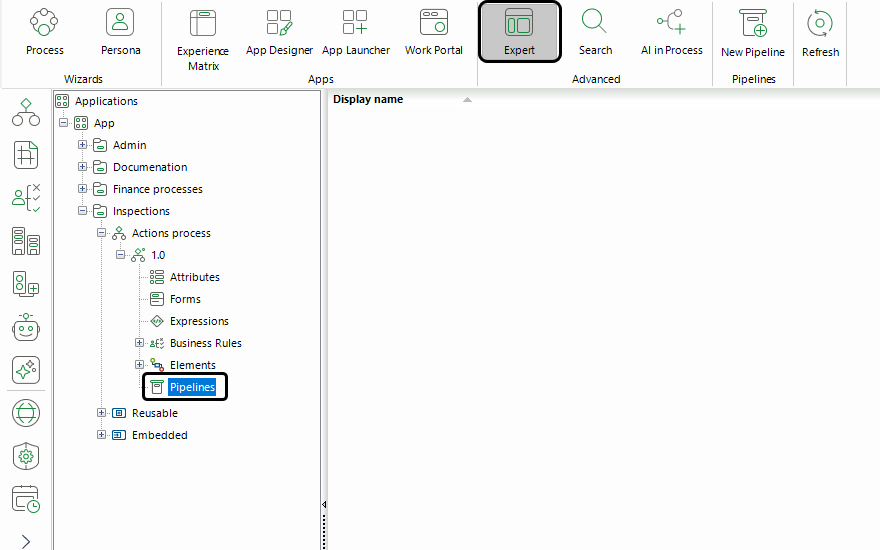Viewport: 880px width, 550px height.
Task: Expand the Documenation folder
Action: click(82, 167)
